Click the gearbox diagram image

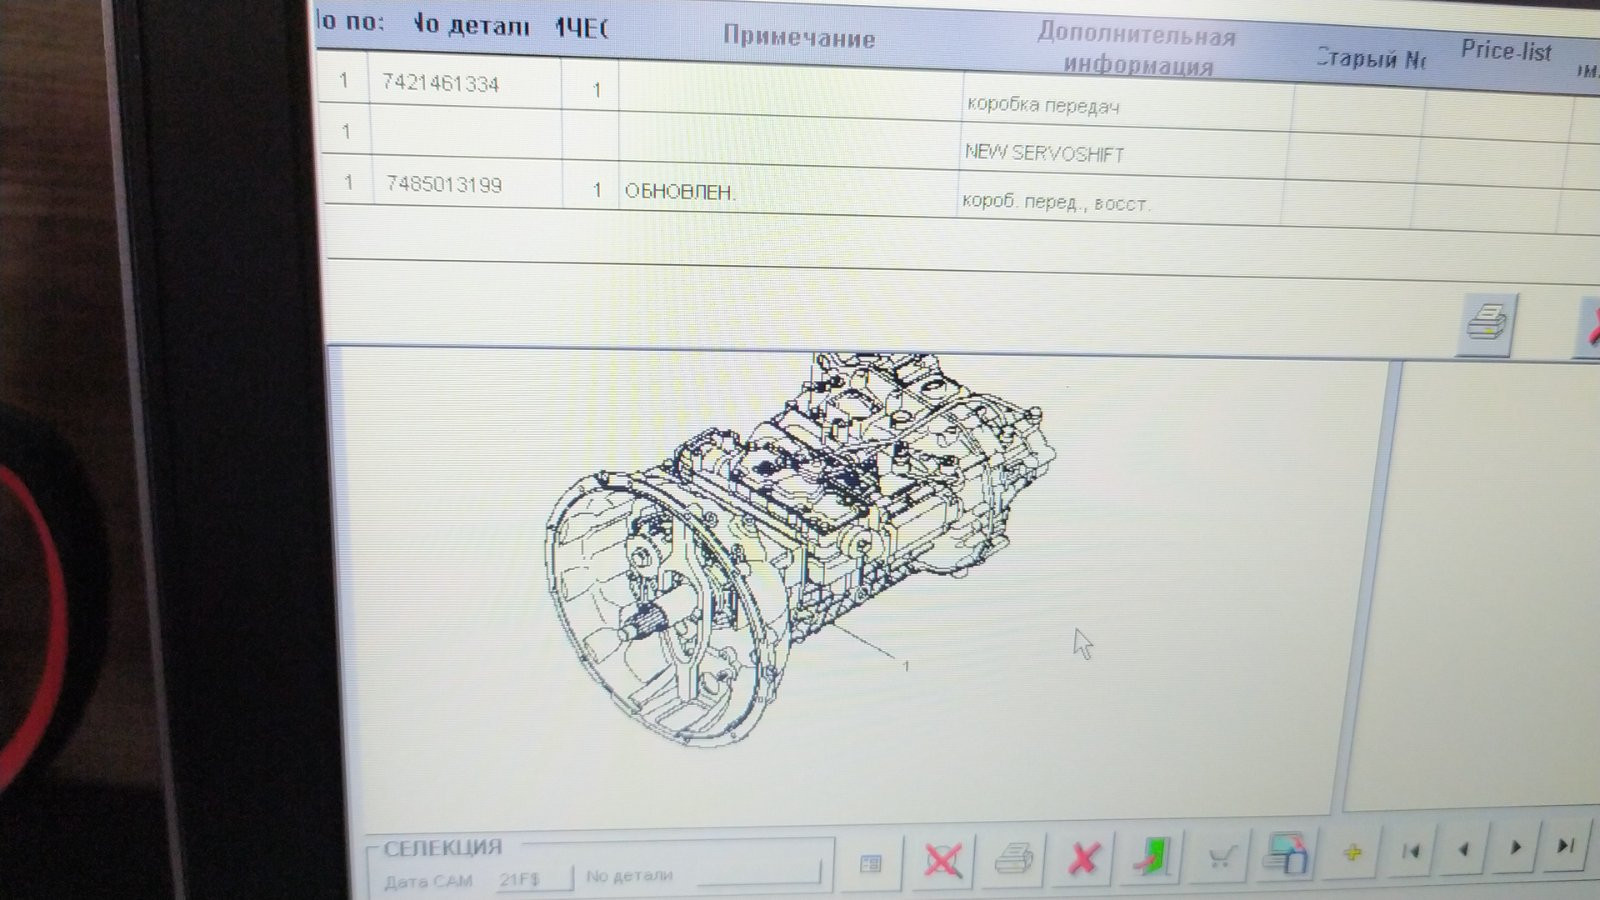tap(800, 548)
